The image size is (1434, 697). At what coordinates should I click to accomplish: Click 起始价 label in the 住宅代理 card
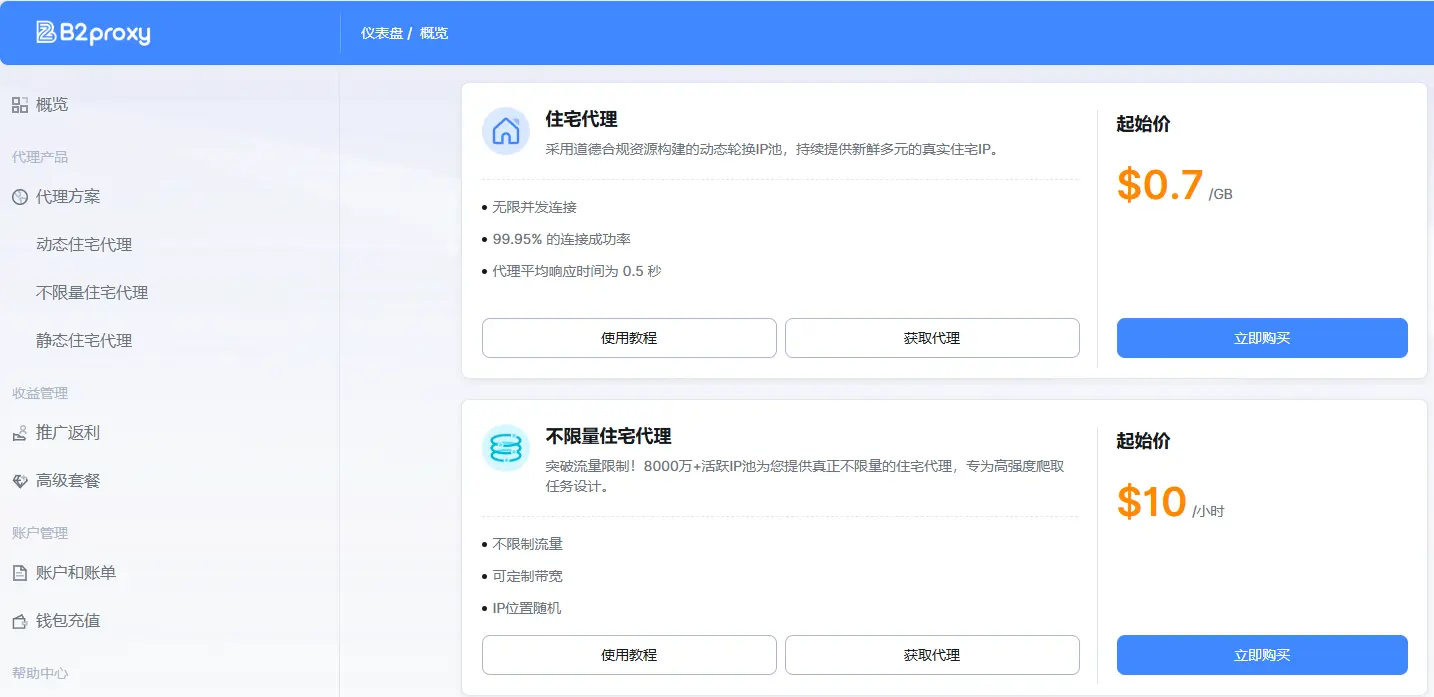(x=1143, y=124)
